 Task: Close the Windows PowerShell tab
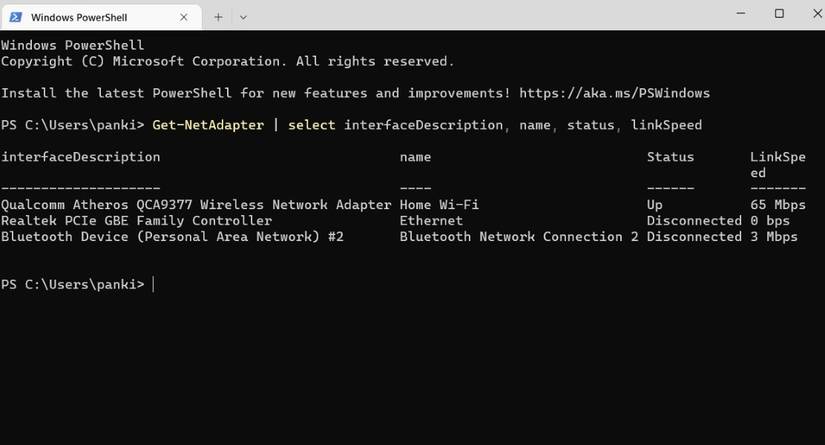click(x=186, y=17)
